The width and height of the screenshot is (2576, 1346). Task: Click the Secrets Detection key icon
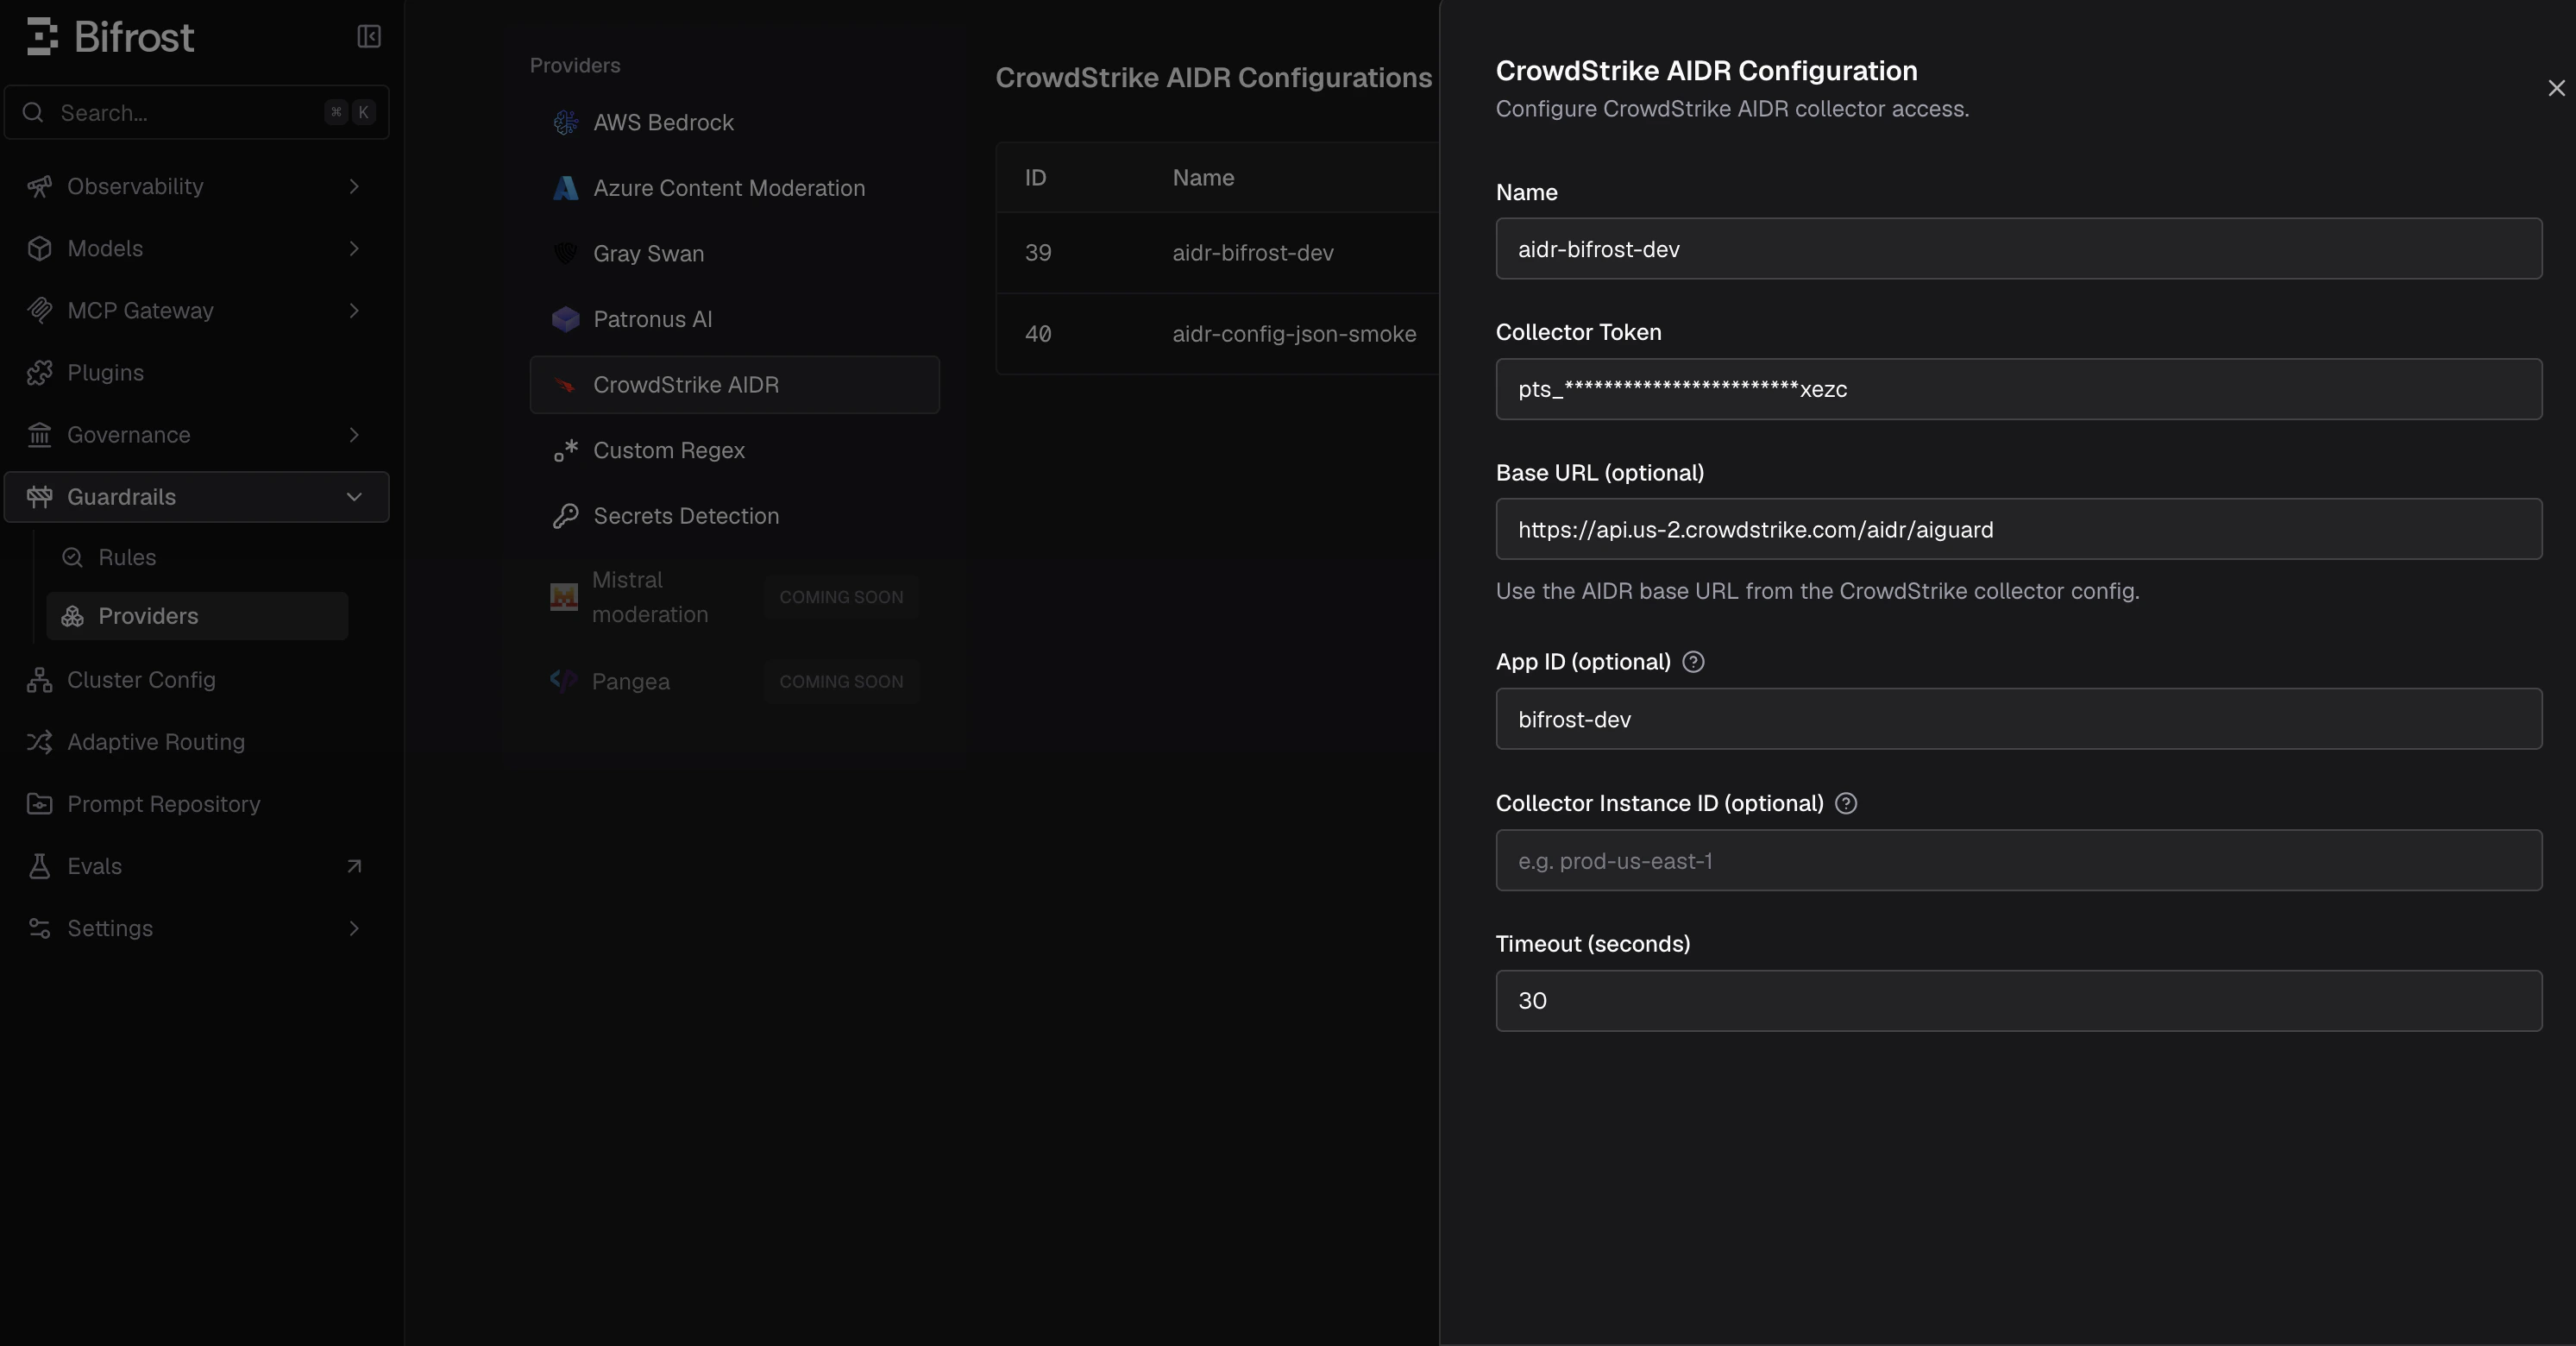coord(565,516)
